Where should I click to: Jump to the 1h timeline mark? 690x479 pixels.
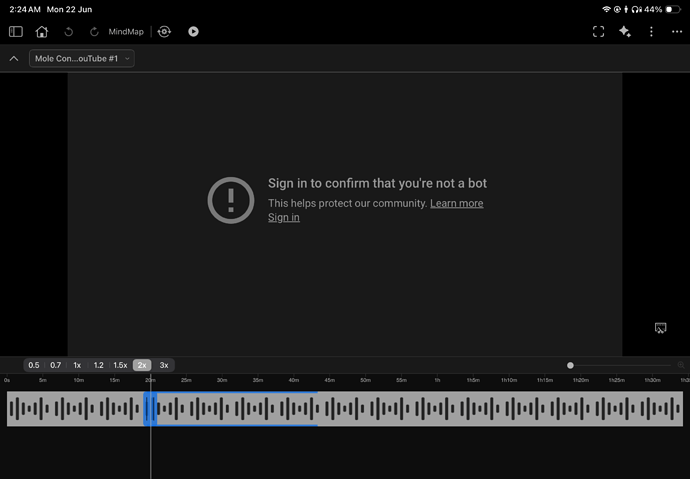[437, 380]
